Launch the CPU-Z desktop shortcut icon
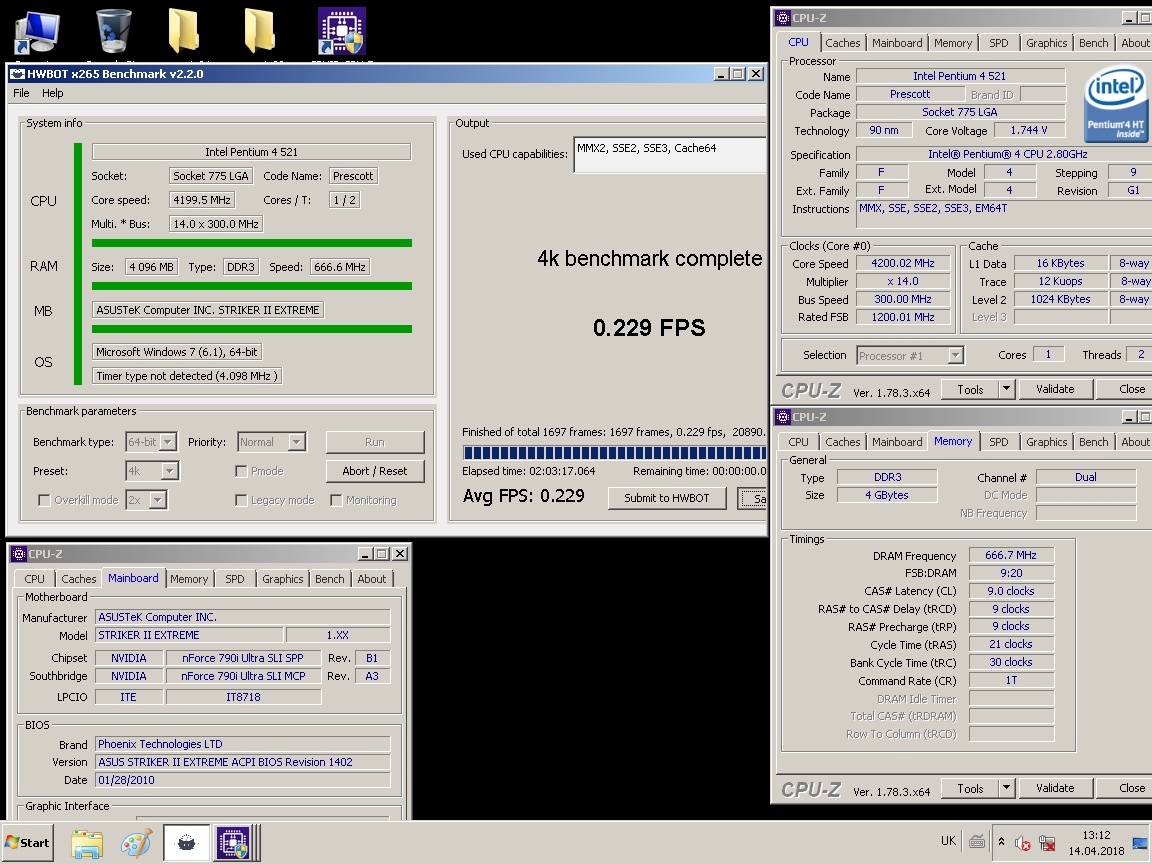Image resolution: width=1152 pixels, height=864 pixels. pyautogui.click(x=342, y=31)
